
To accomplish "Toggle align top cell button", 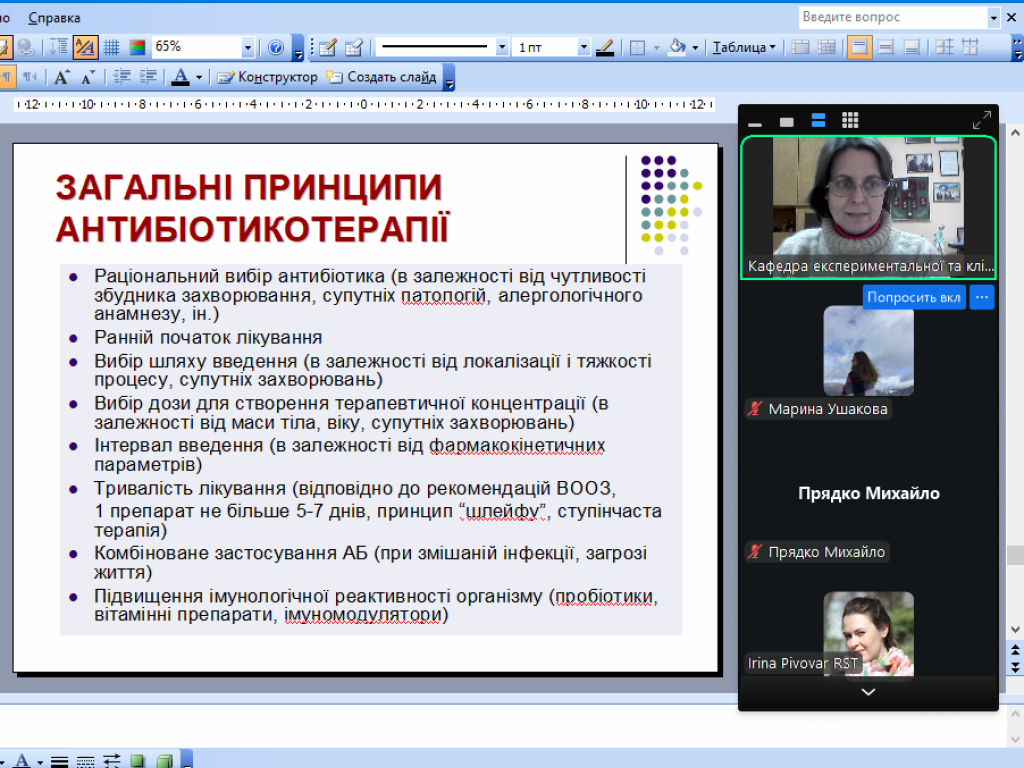I will (858, 47).
